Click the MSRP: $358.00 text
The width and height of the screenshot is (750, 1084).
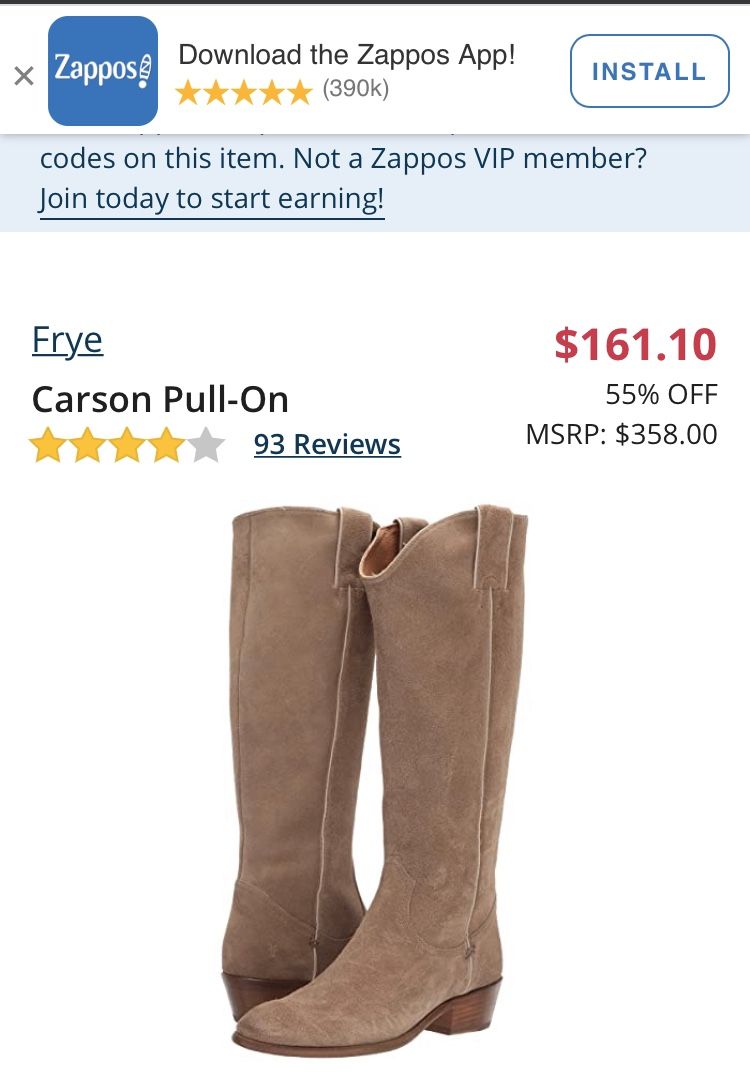coord(621,435)
